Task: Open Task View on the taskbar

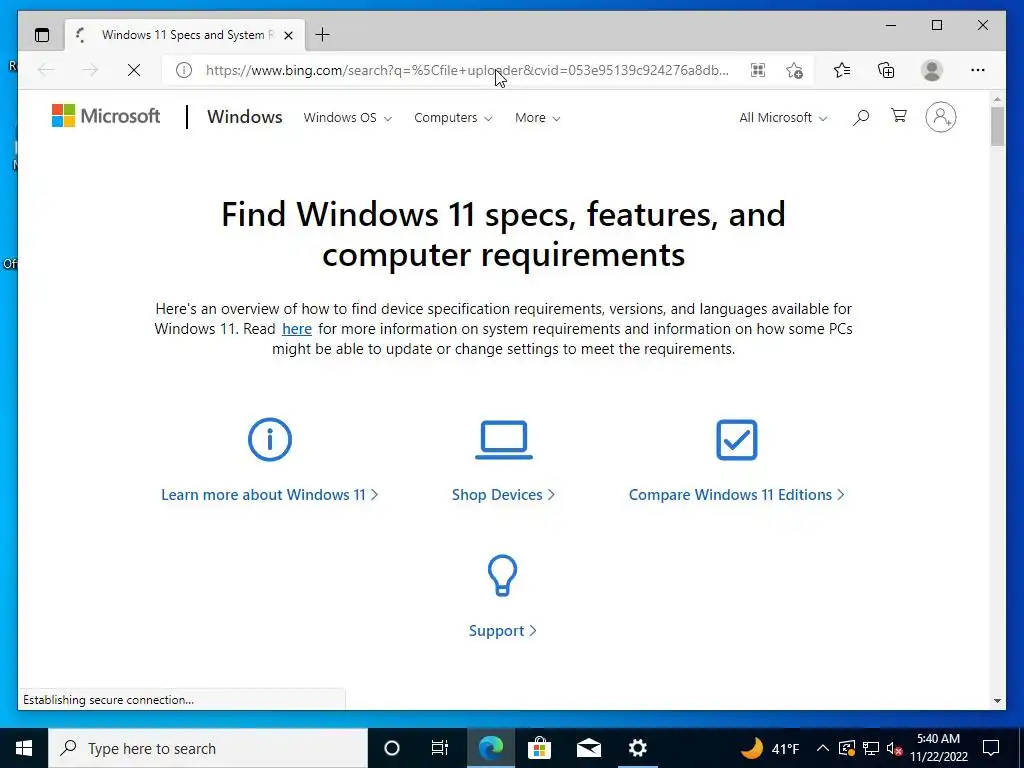Action: point(440,748)
